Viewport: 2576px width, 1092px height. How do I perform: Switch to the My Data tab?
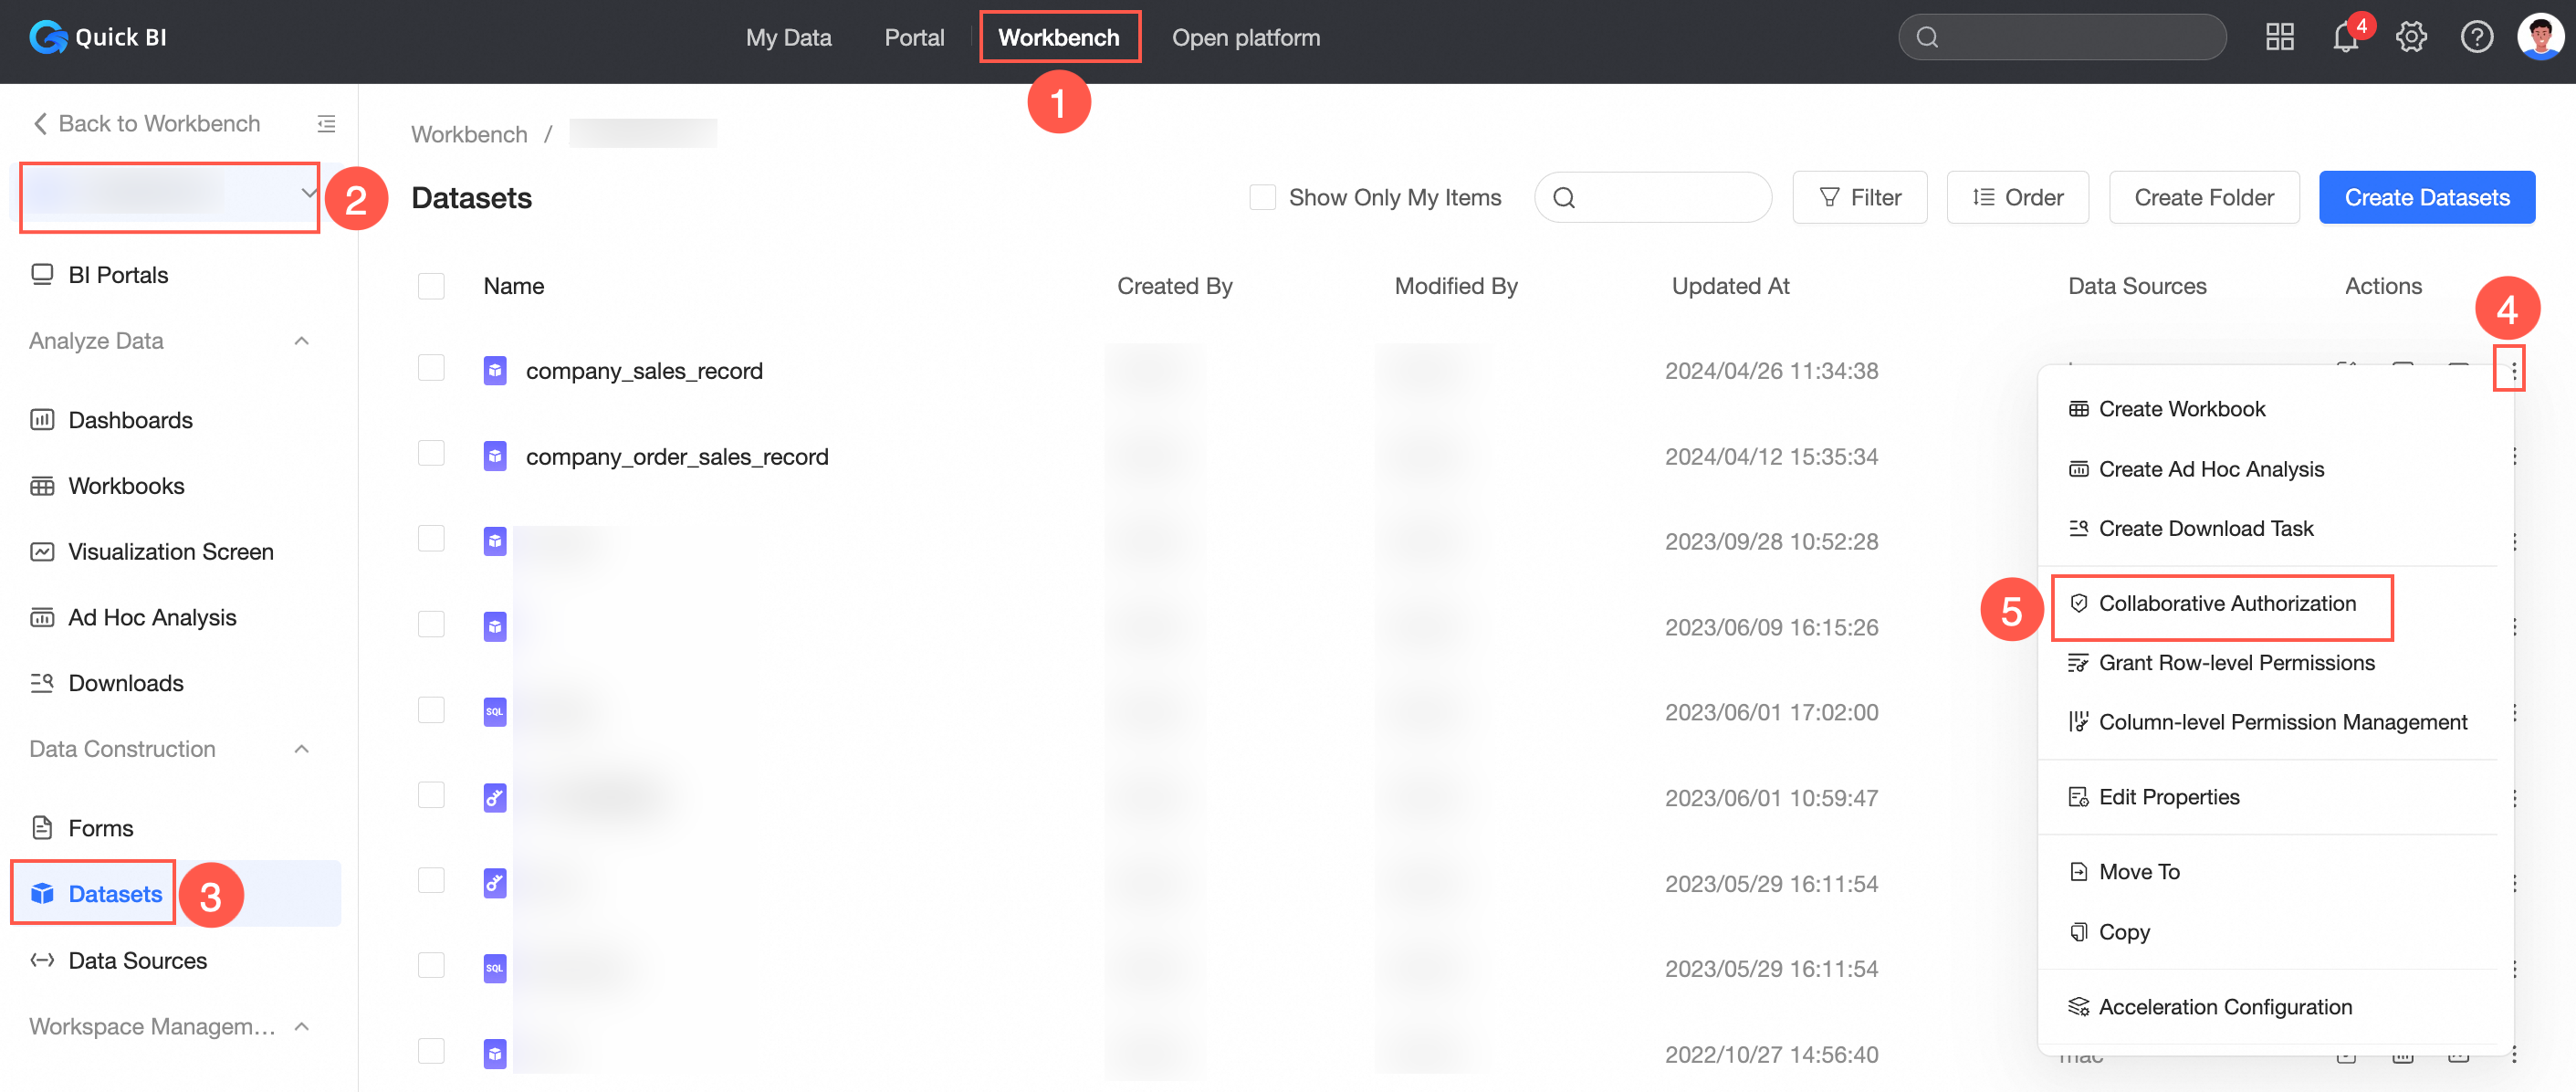pos(788,38)
